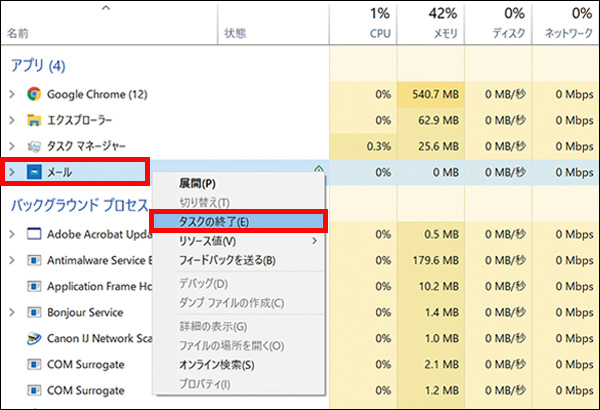
Task: Expand the Bonjour Service process row
Action: tap(12, 312)
